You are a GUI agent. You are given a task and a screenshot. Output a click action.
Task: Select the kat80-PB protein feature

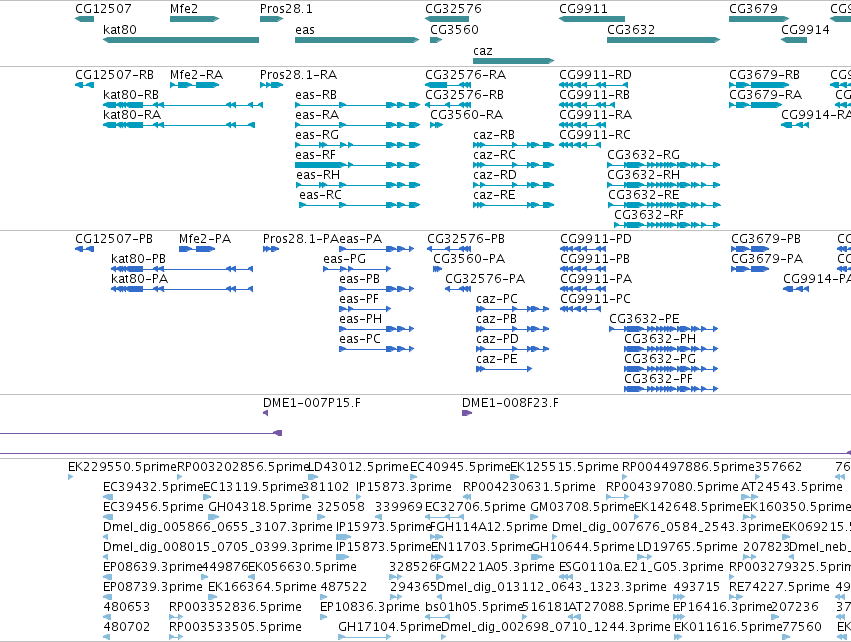pos(182,269)
